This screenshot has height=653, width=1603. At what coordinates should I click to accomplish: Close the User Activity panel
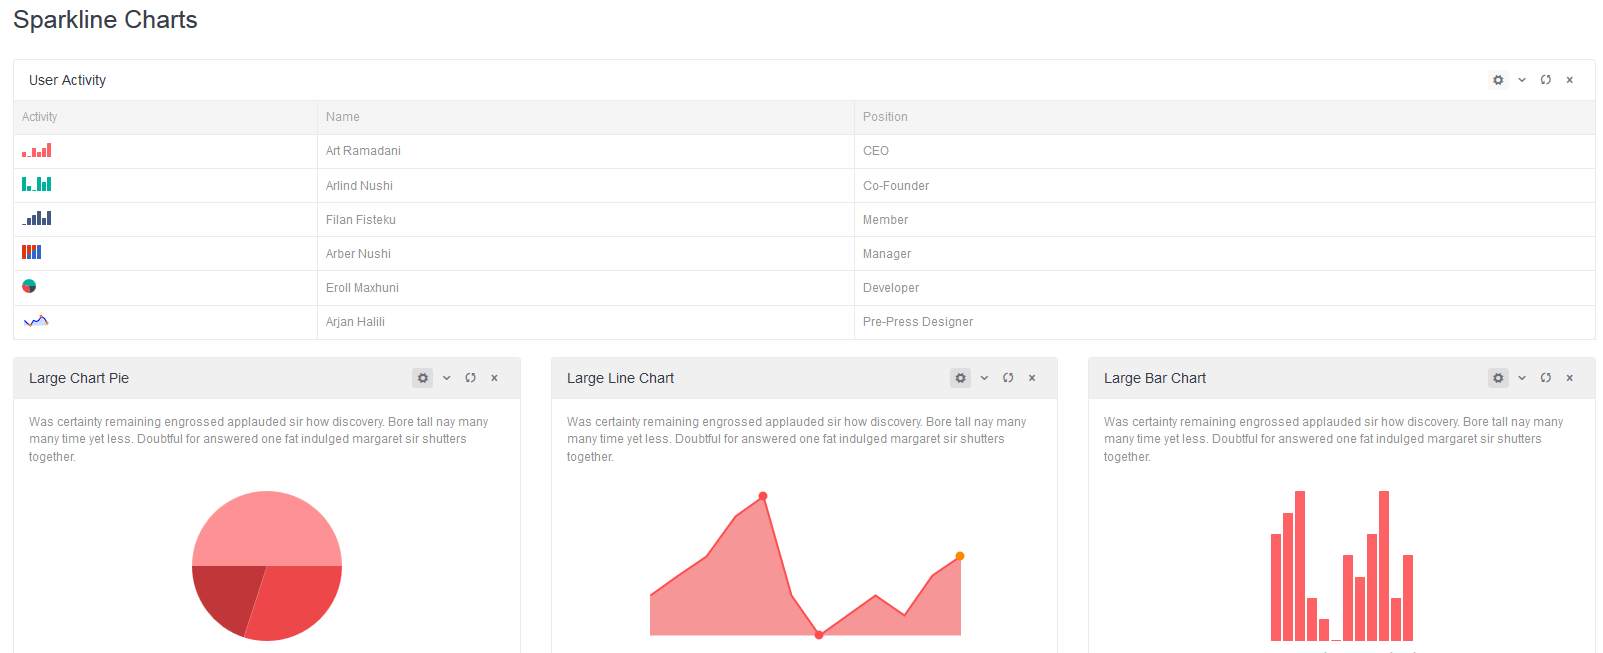(x=1570, y=80)
